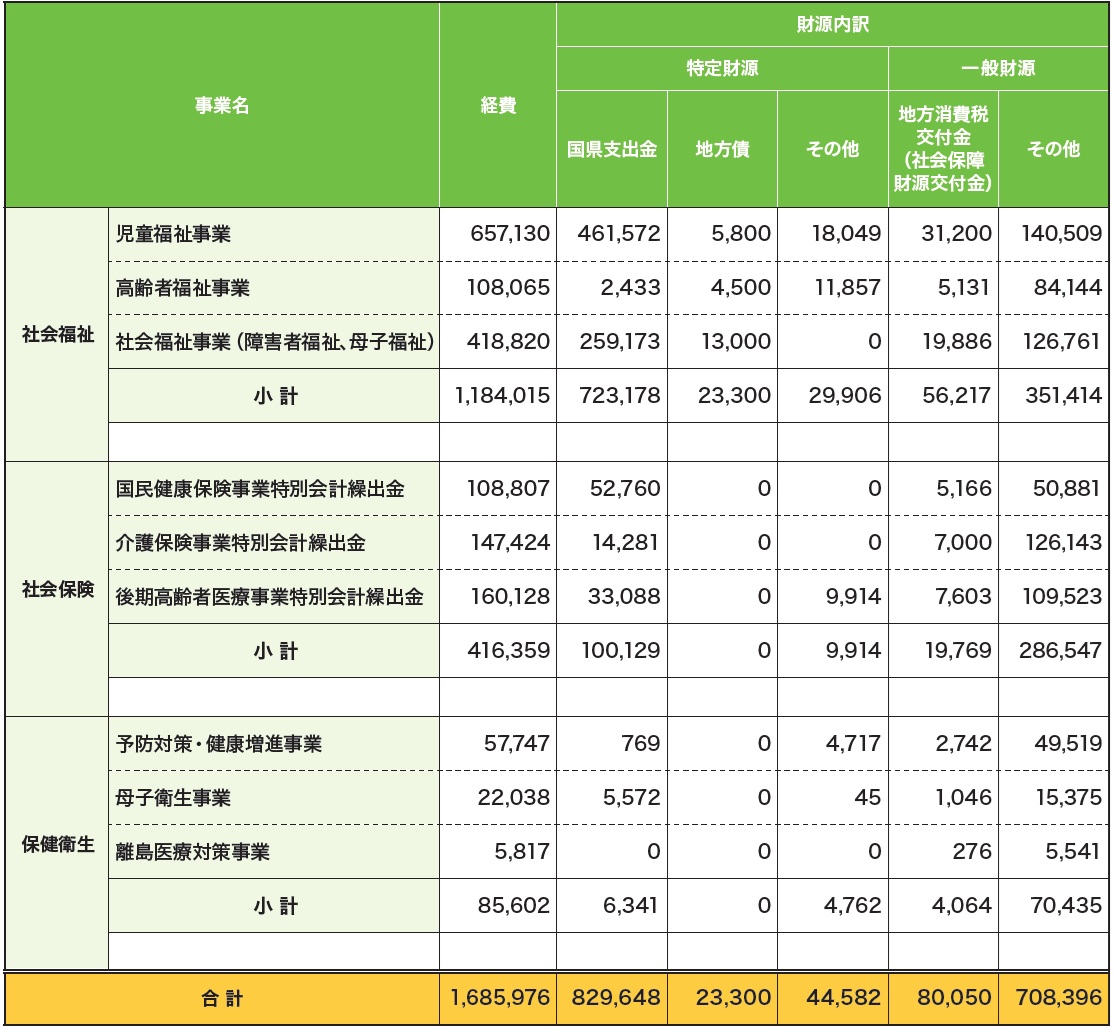Select the grand total 1,685,976

pos(500,998)
